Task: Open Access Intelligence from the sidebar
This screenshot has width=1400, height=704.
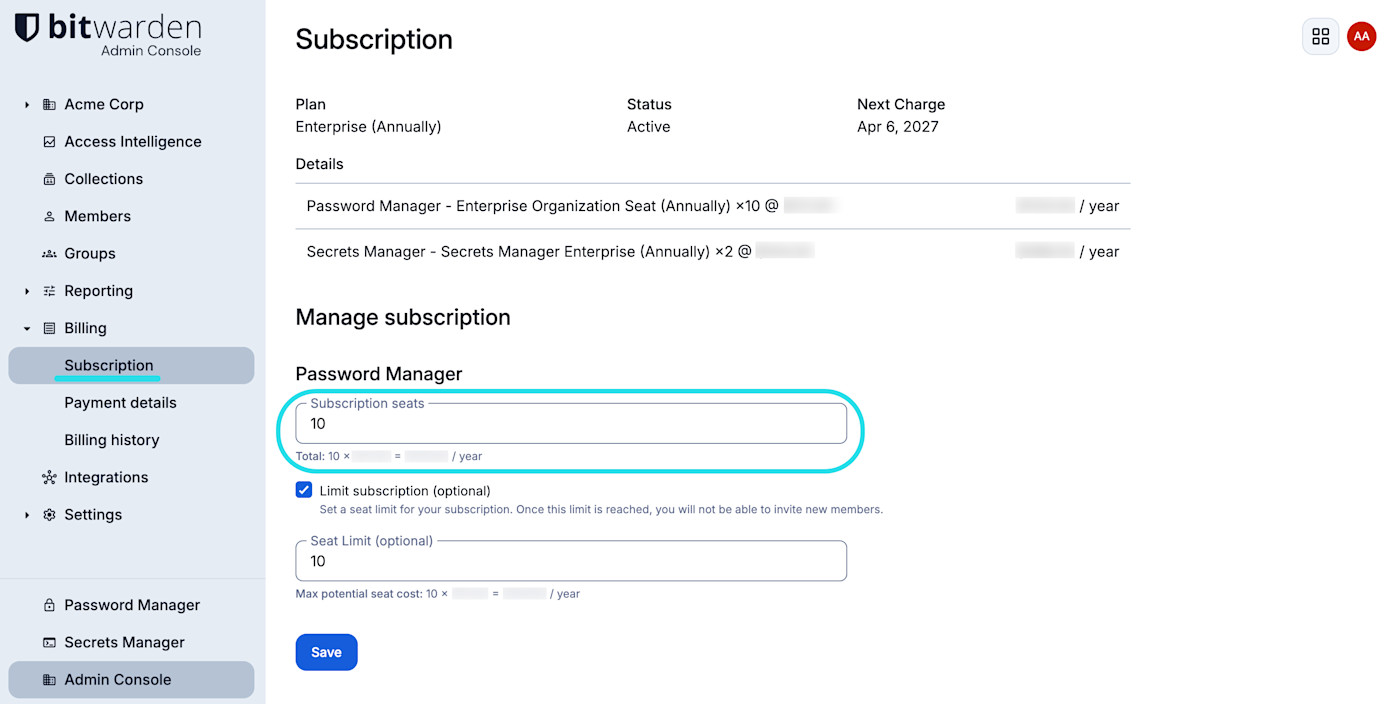Action: tap(48, 141)
